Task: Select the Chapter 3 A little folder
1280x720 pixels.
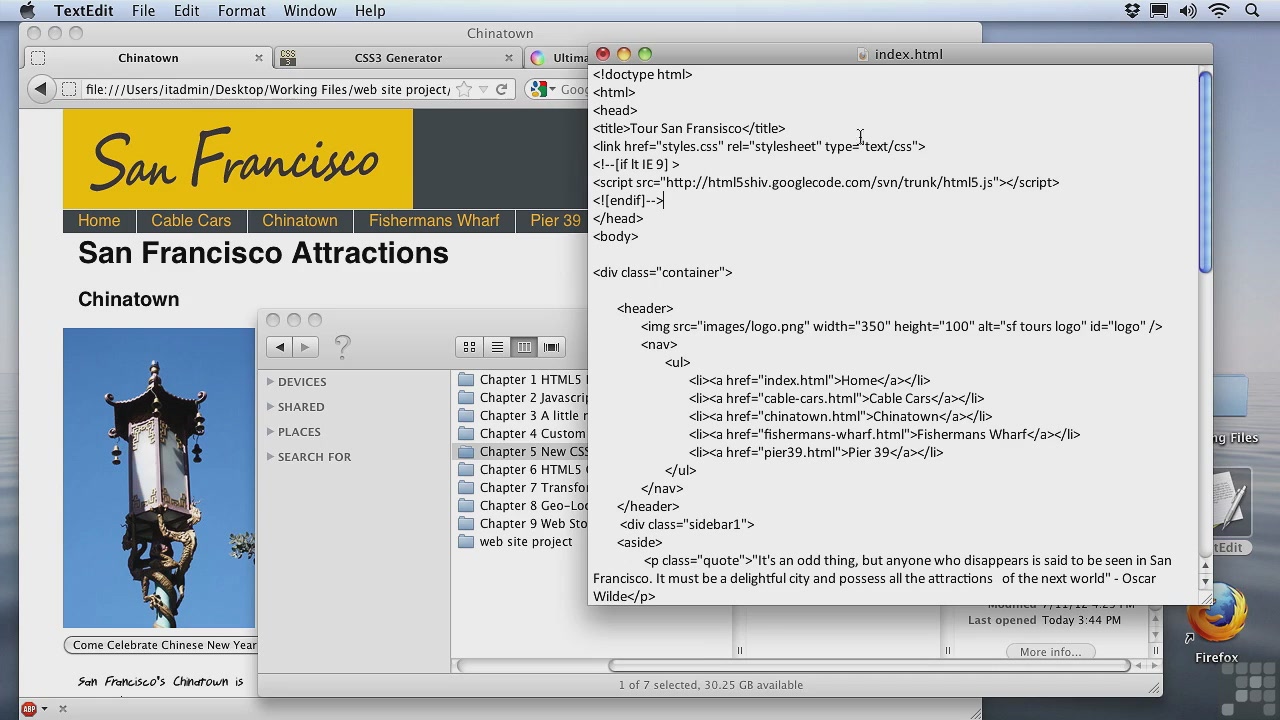Action: pos(522,416)
